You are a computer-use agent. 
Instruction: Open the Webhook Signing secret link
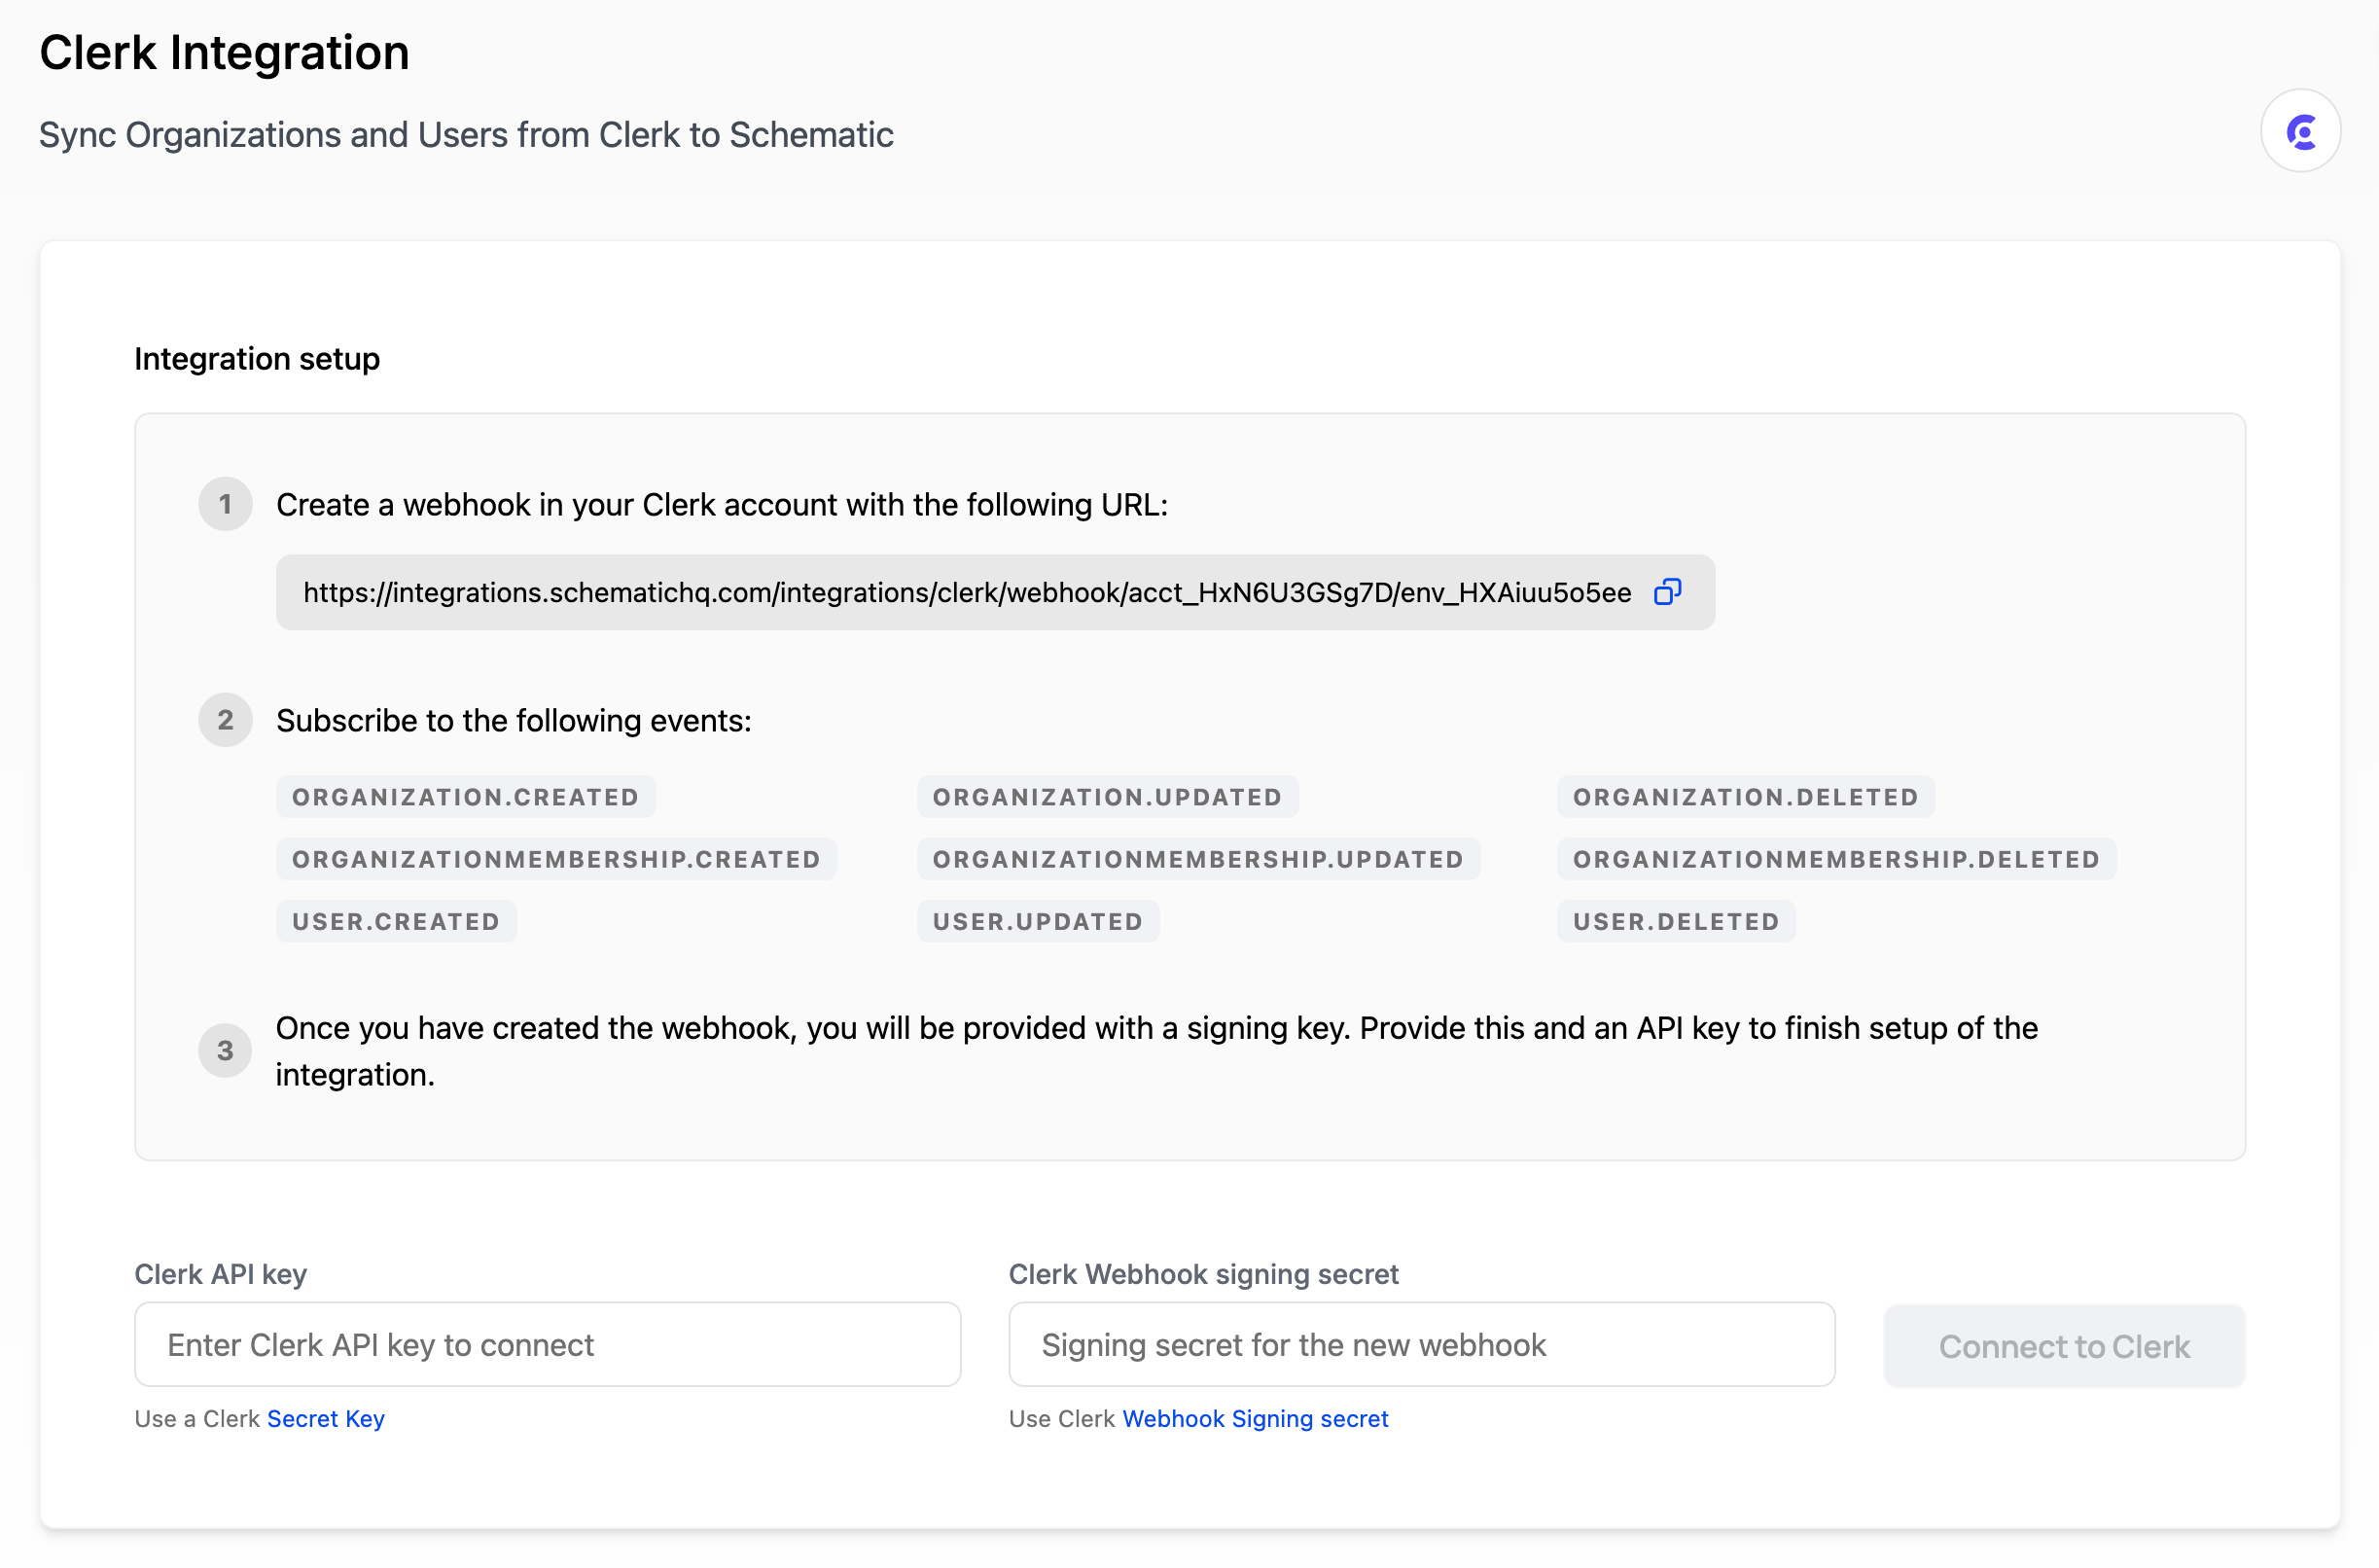point(1255,1418)
